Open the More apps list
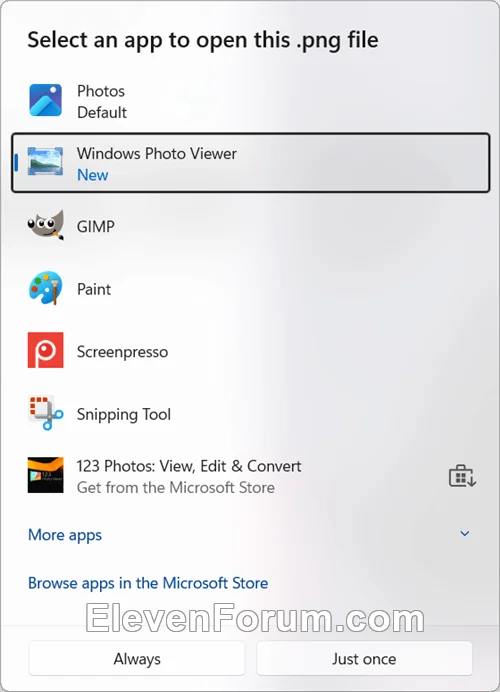Screen dimensions: 500x692 pos(65,535)
